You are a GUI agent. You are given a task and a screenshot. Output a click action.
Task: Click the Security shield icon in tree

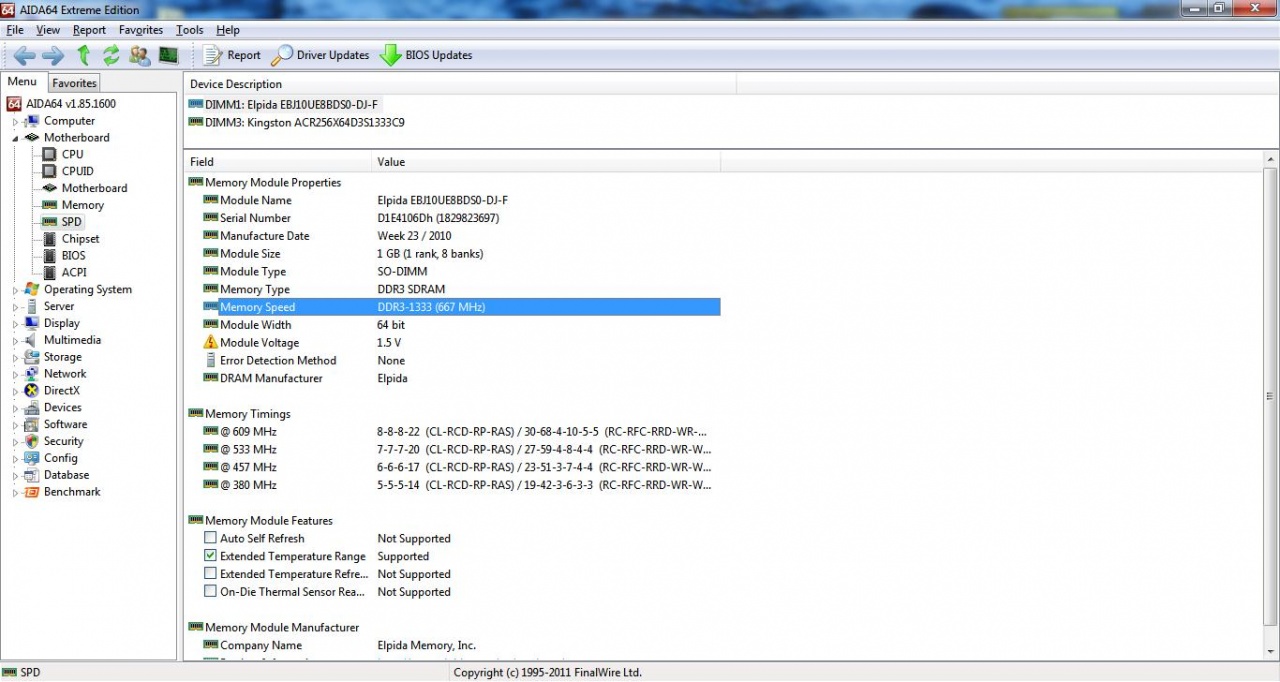click(x=32, y=441)
